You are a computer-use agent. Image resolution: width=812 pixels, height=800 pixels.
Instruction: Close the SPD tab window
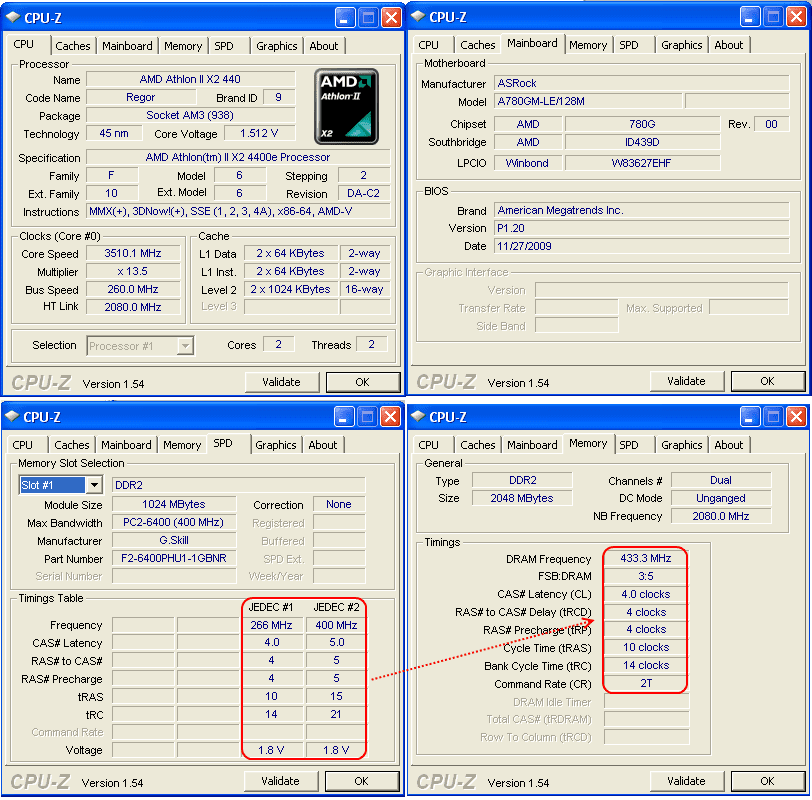(390, 417)
